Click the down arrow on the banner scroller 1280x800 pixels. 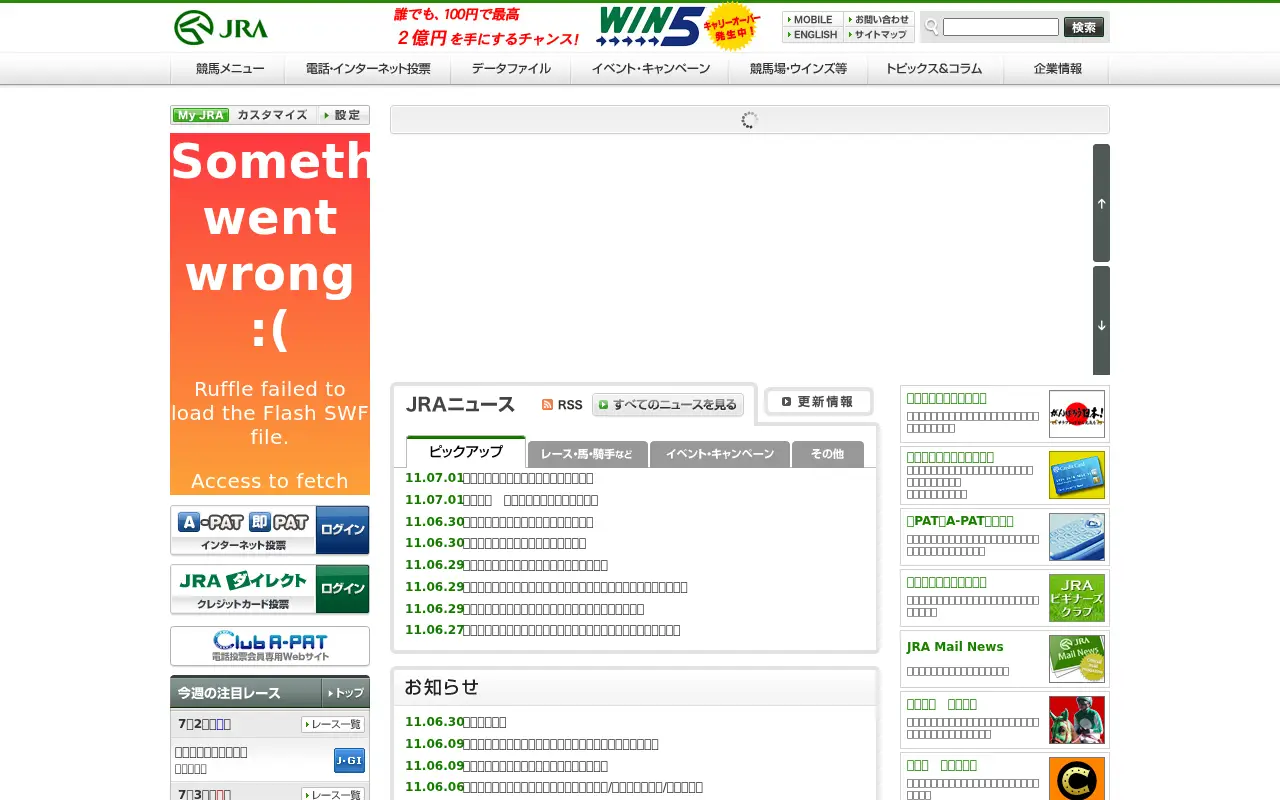(1101, 321)
